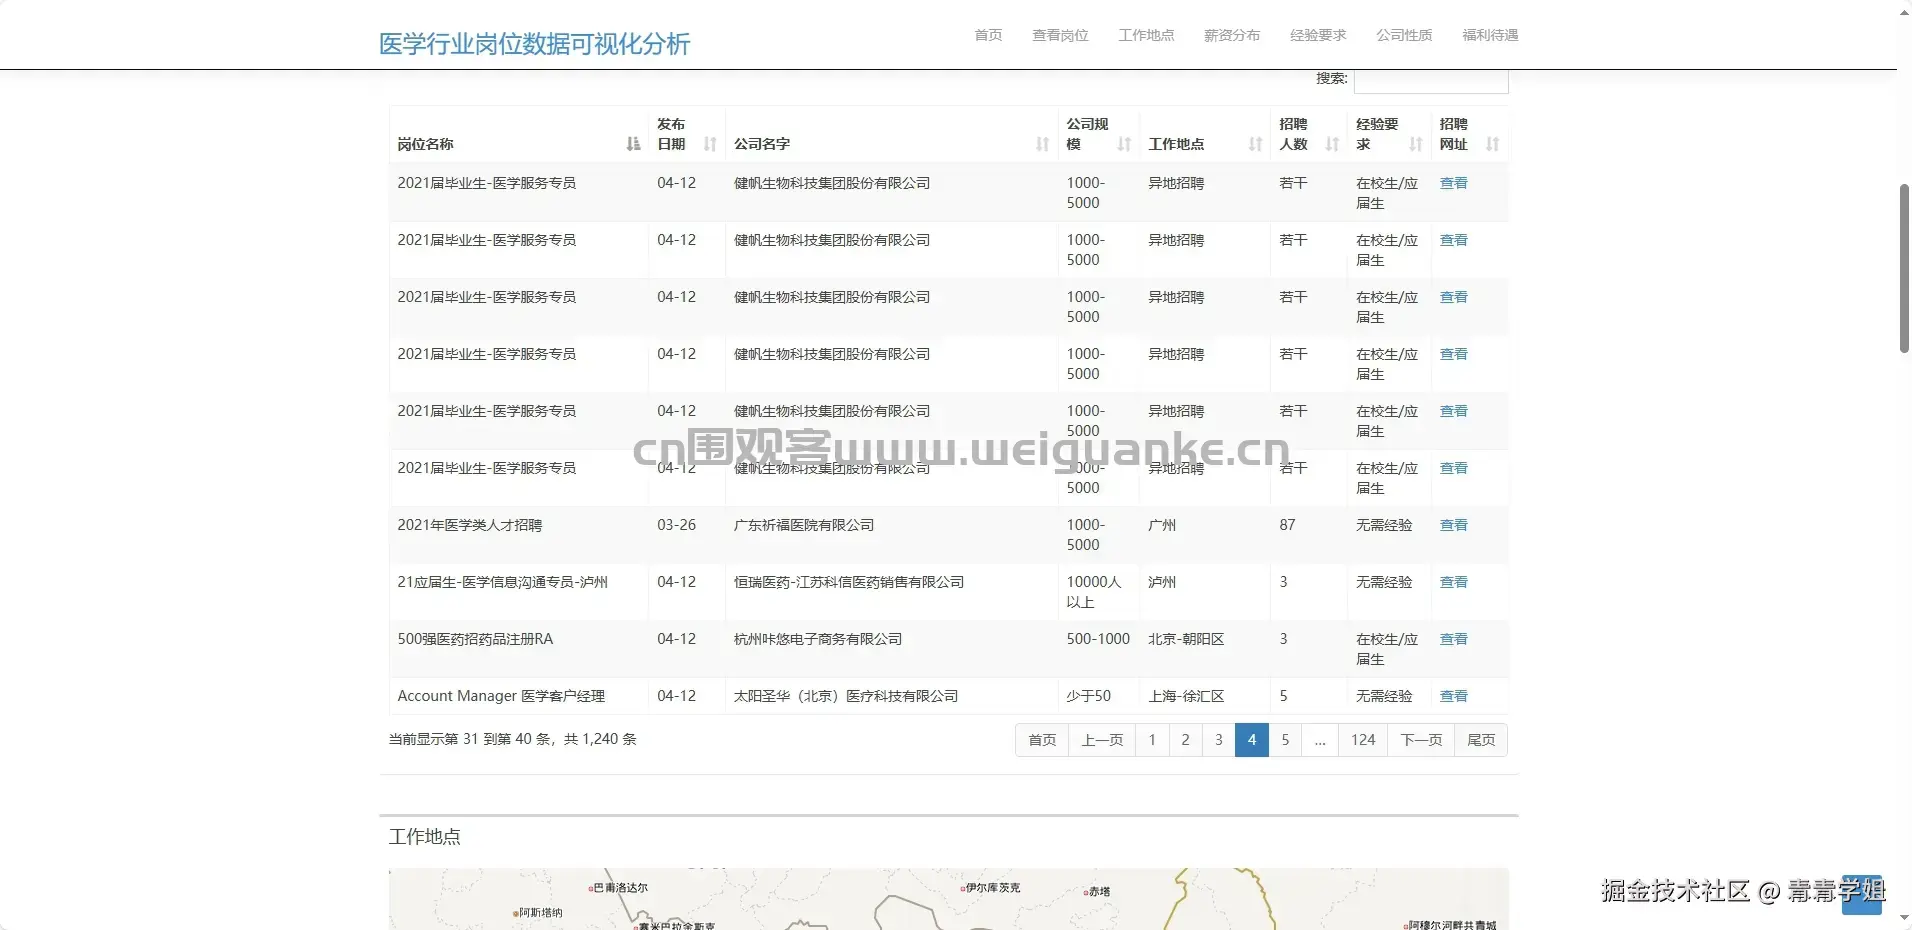Sort by 工作地点 column arrows
Screen dimensions: 1912x930
(1256, 144)
